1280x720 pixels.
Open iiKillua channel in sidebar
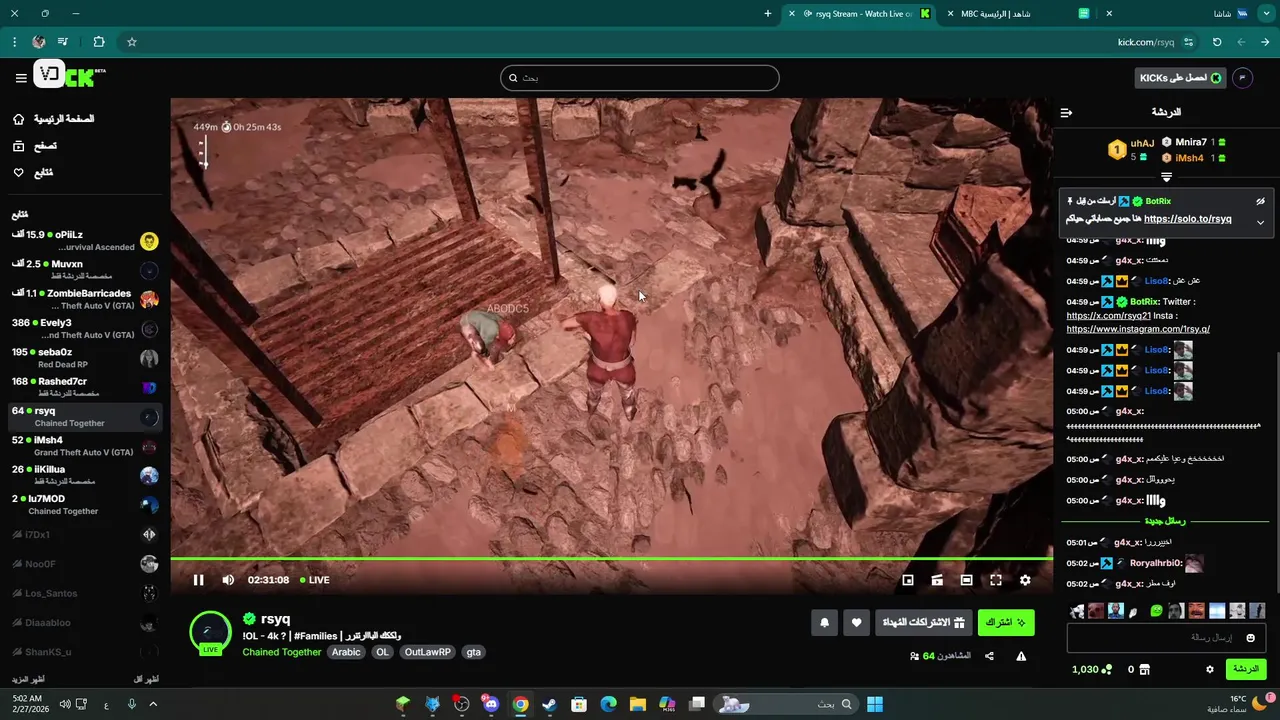click(85, 475)
